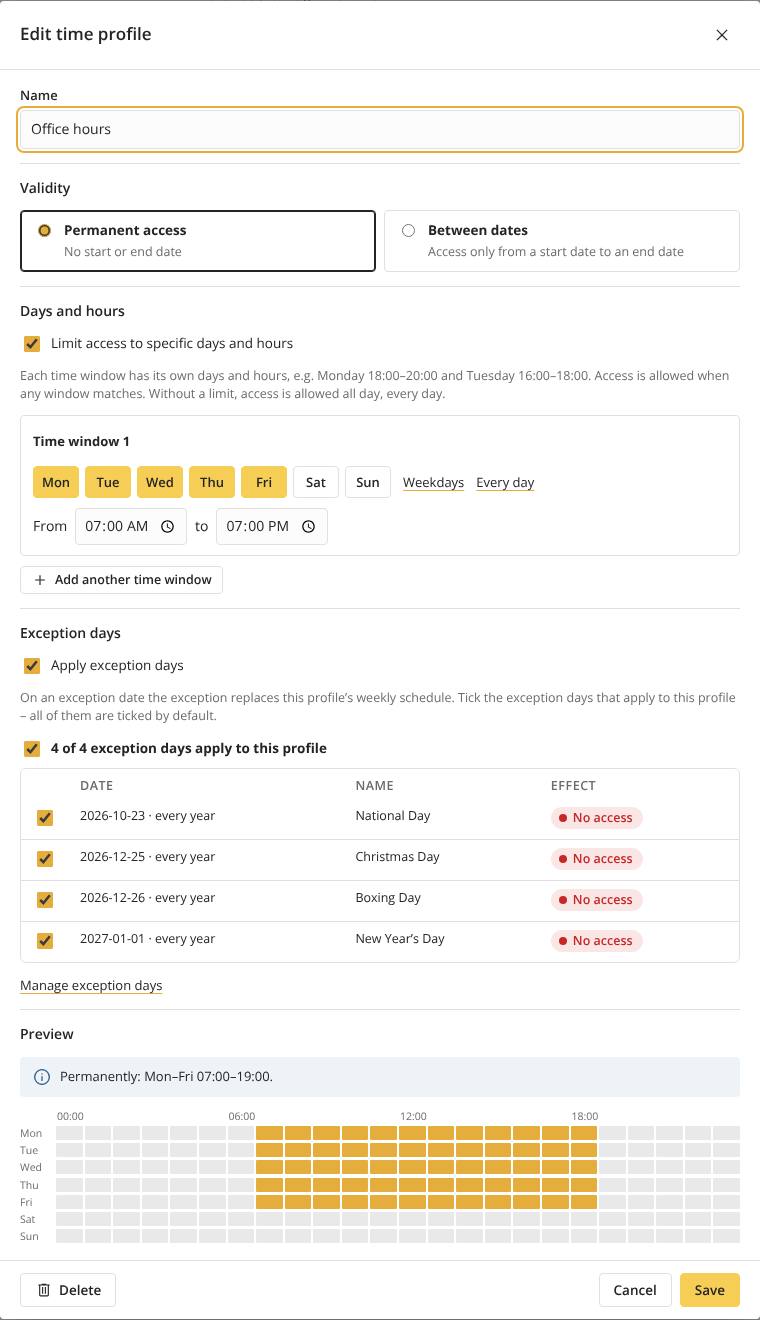Click the Cancel button
The height and width of the screenshot is (1320, 760).
click(x=635, y=1290)
